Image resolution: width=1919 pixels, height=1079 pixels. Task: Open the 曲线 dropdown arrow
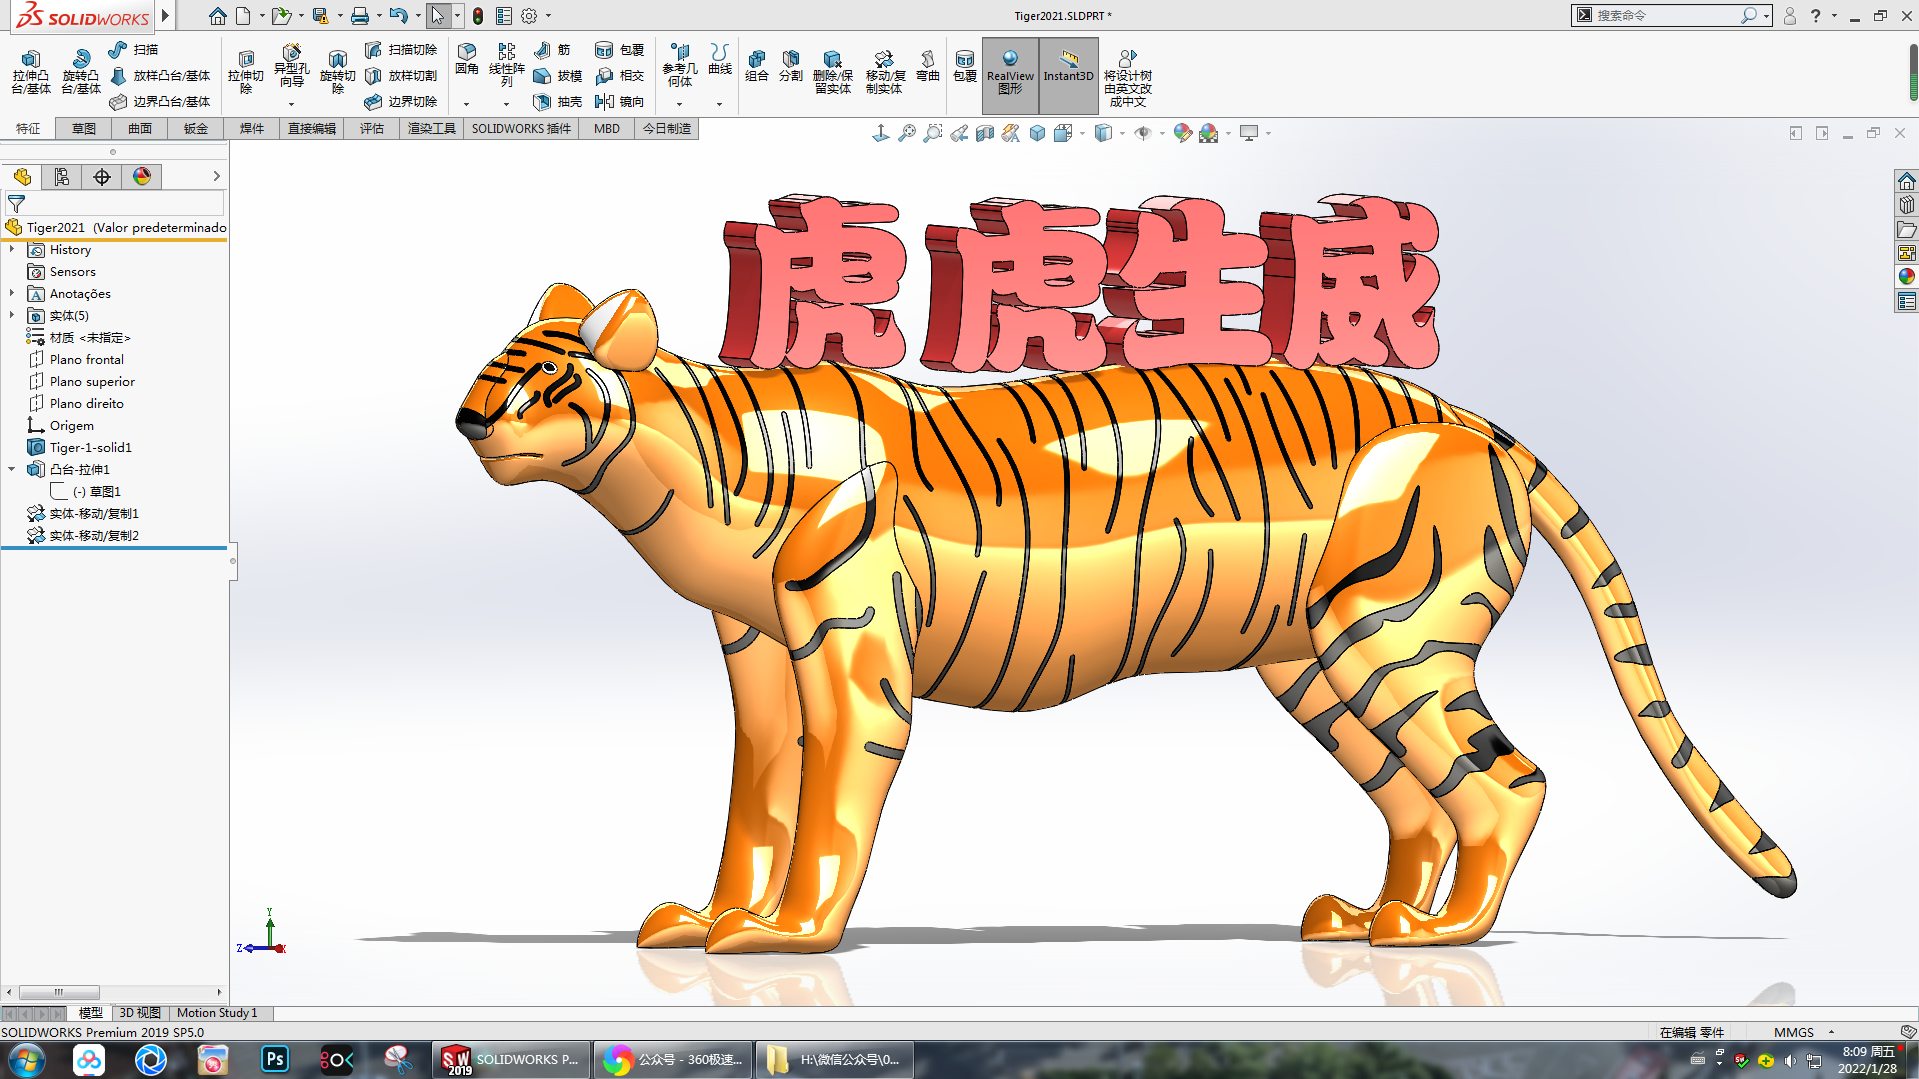(x=719, y=104)
